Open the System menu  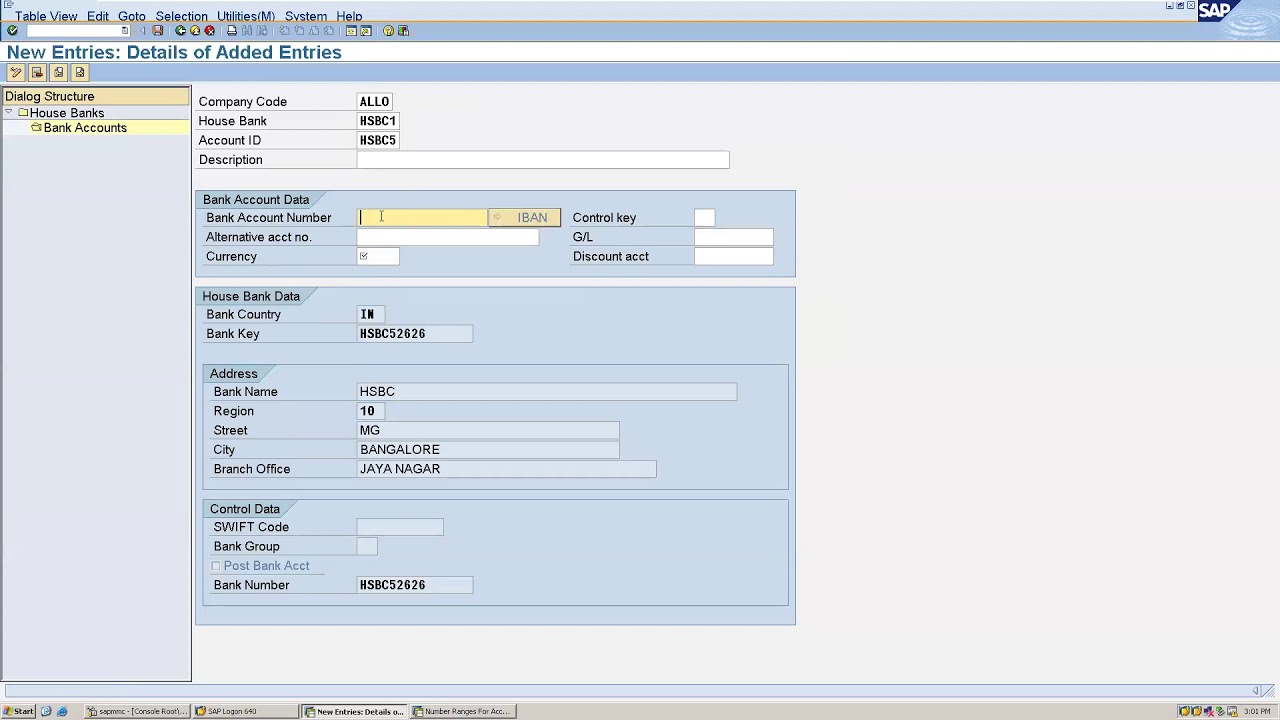pos(306,16)
